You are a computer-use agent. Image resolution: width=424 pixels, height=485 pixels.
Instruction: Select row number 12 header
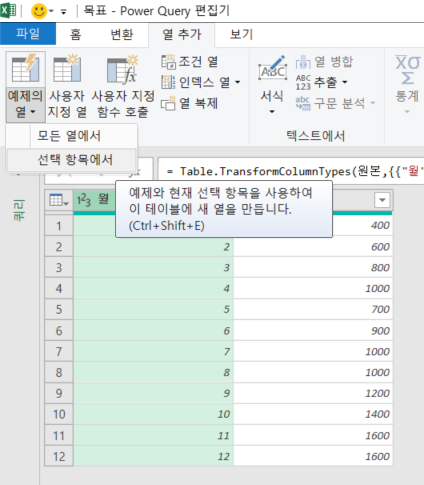click(59, 457)
